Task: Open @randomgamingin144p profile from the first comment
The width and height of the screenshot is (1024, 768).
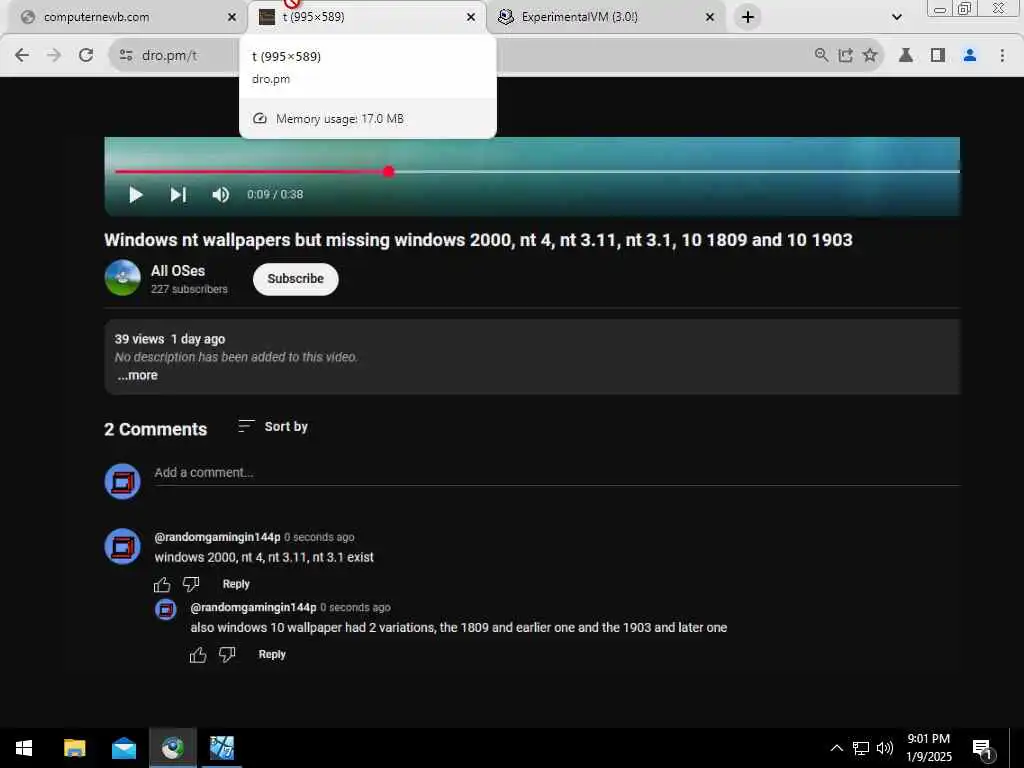Action: tap(217, 537)
